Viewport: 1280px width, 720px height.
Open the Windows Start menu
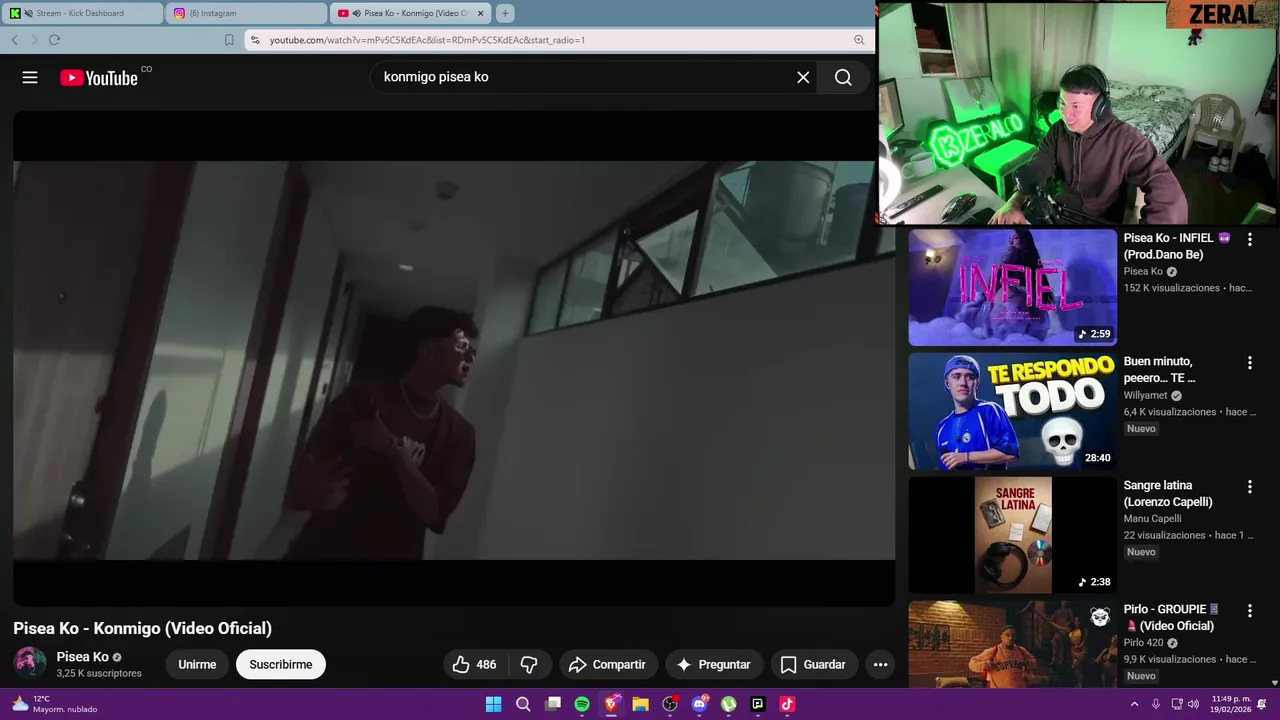click(493, 704)
